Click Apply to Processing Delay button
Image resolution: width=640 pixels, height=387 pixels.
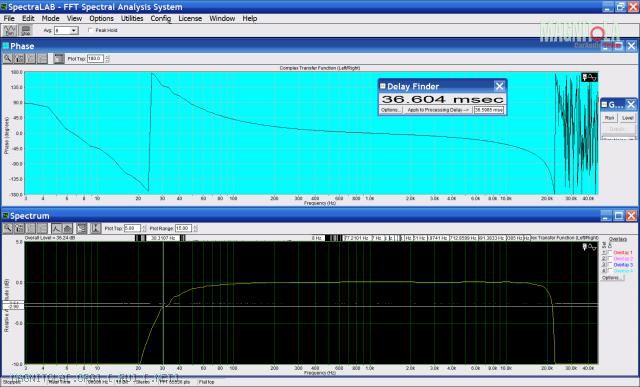click(438, 110)
